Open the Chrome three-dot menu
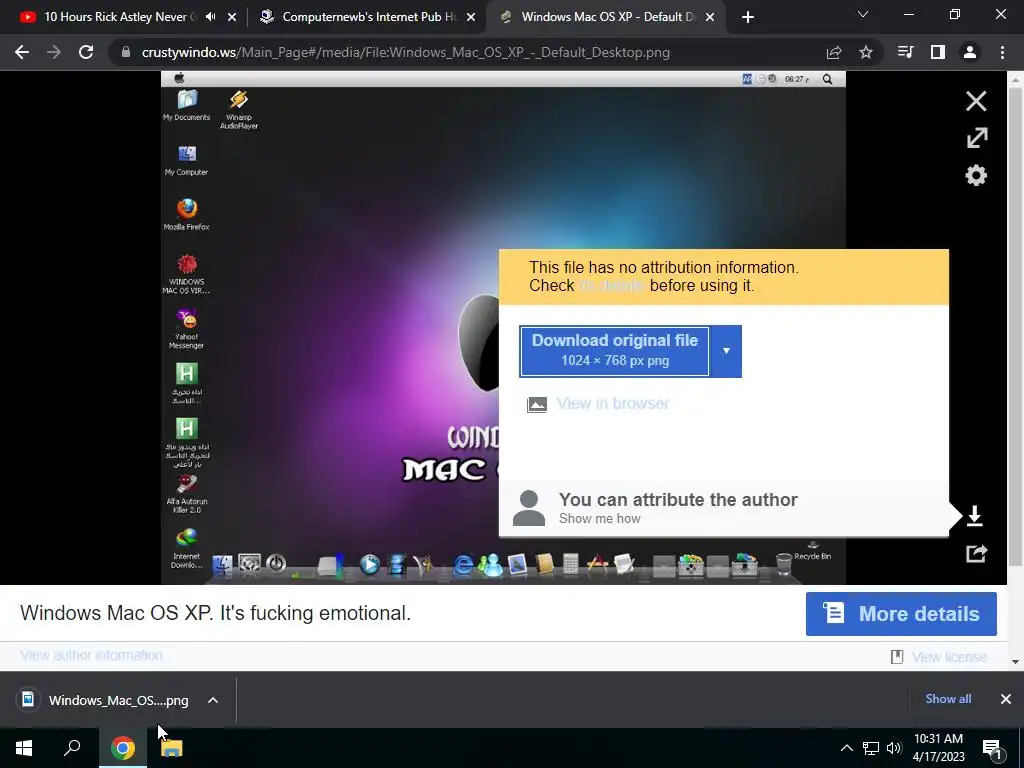The height and width of the screenshot is (768, 1024). 1002,52
